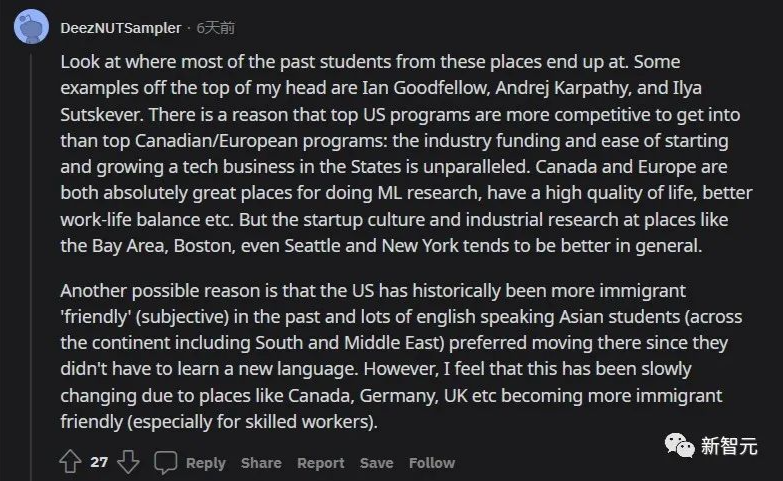
Task: Click the vote score of 27
Action: [x=99, y=463]
